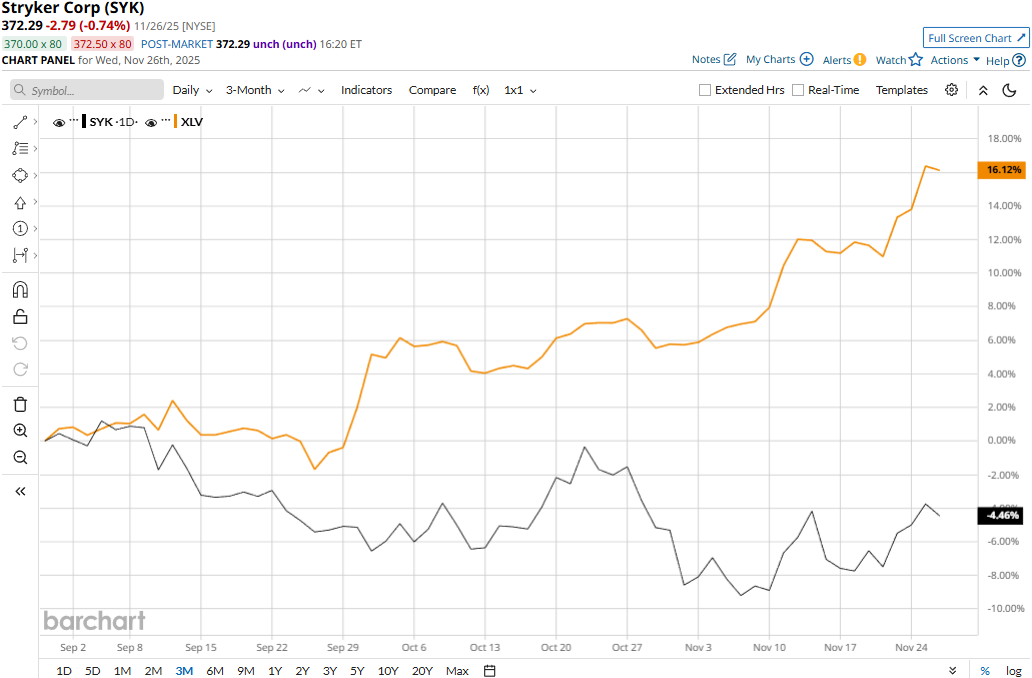The width and height of the screenshot is (1032, 678).
Task: Select the trend line drawing tool
Action: 20,122
